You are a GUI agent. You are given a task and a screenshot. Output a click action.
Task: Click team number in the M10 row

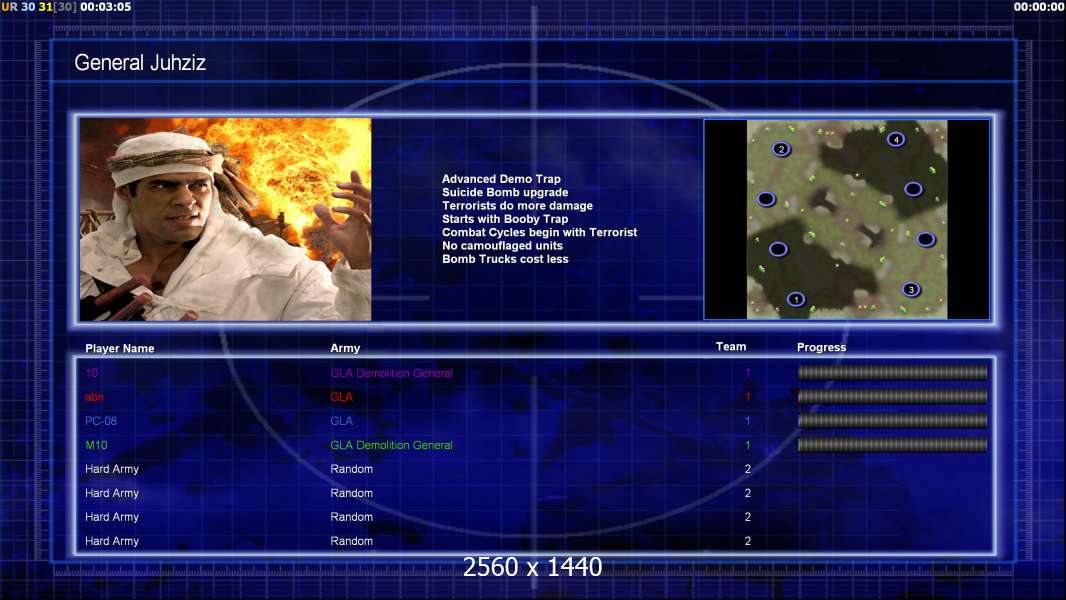click(x=747, y=445)
